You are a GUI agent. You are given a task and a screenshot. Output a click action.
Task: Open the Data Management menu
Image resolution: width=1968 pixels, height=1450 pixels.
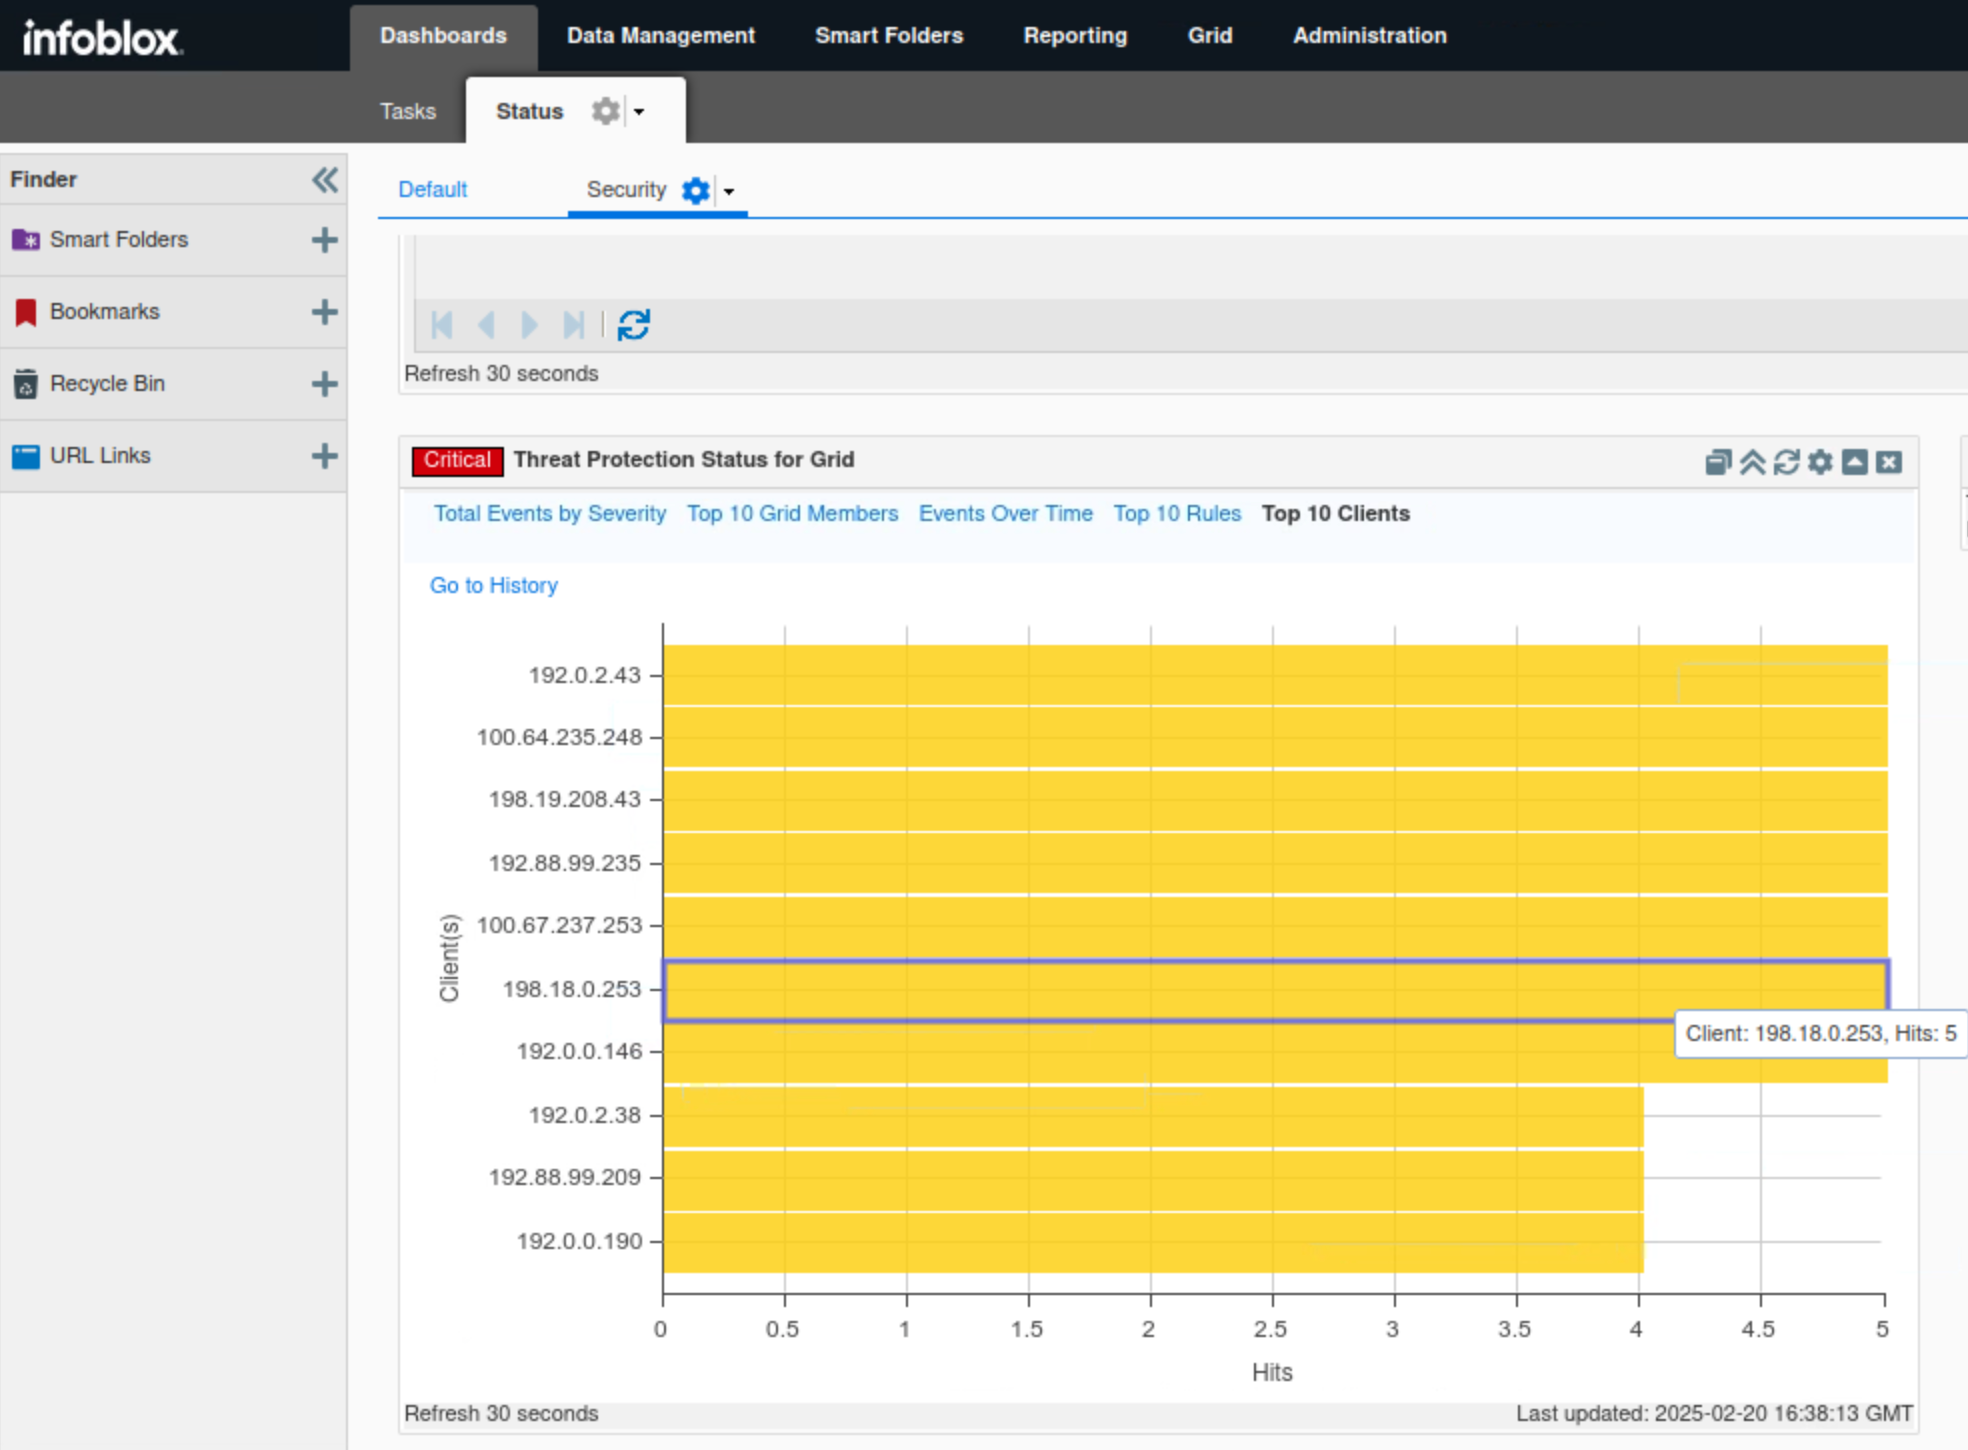(660, 36)
